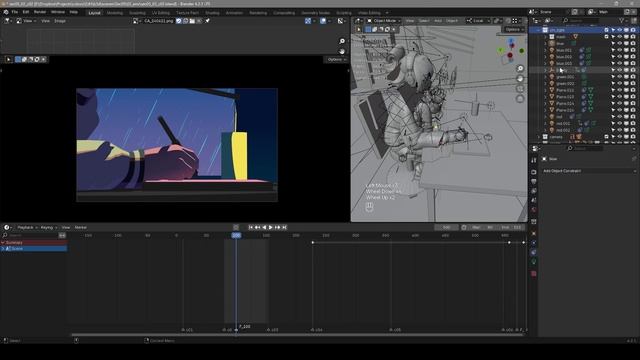
Task: Open the Render properties tab icon
Action: [534, 172]
